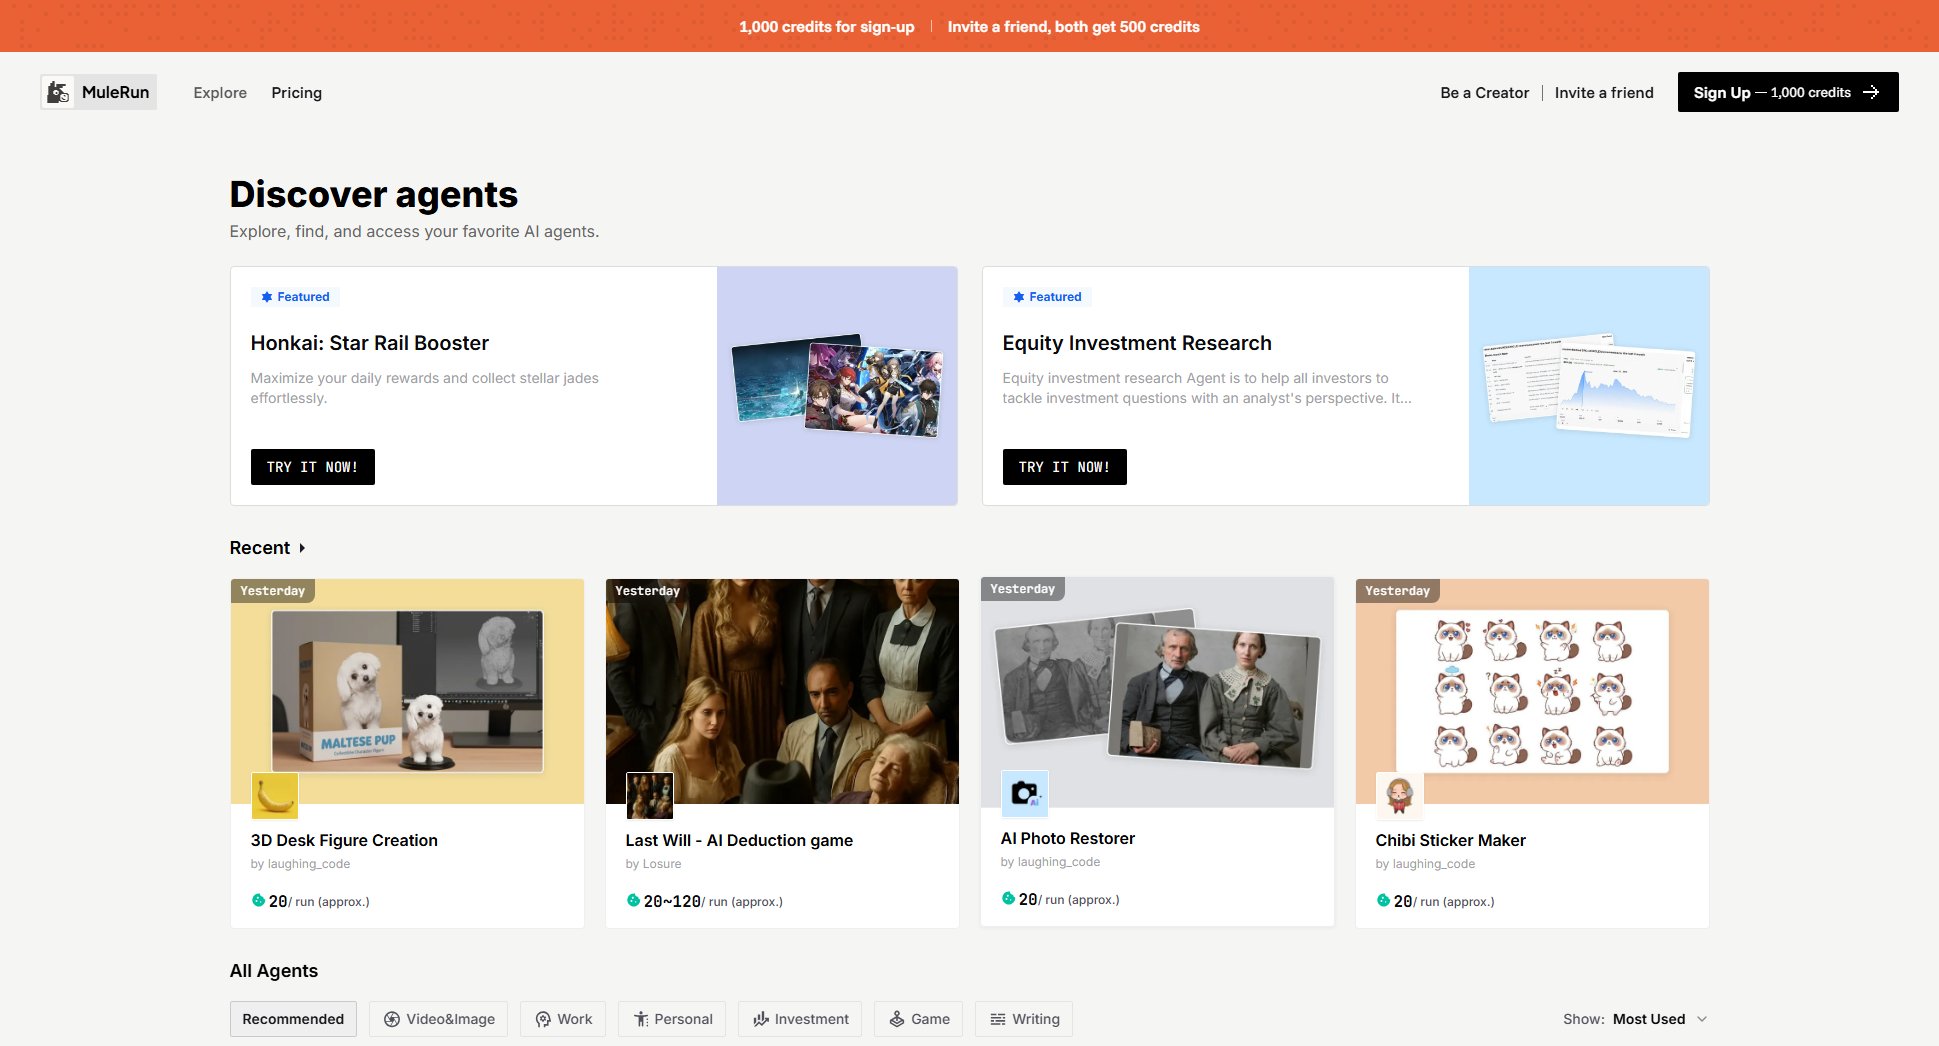Open Last Will - AI Deduction game title
This screenshot has width=1939, height=1046.
(x=739, y=840)
